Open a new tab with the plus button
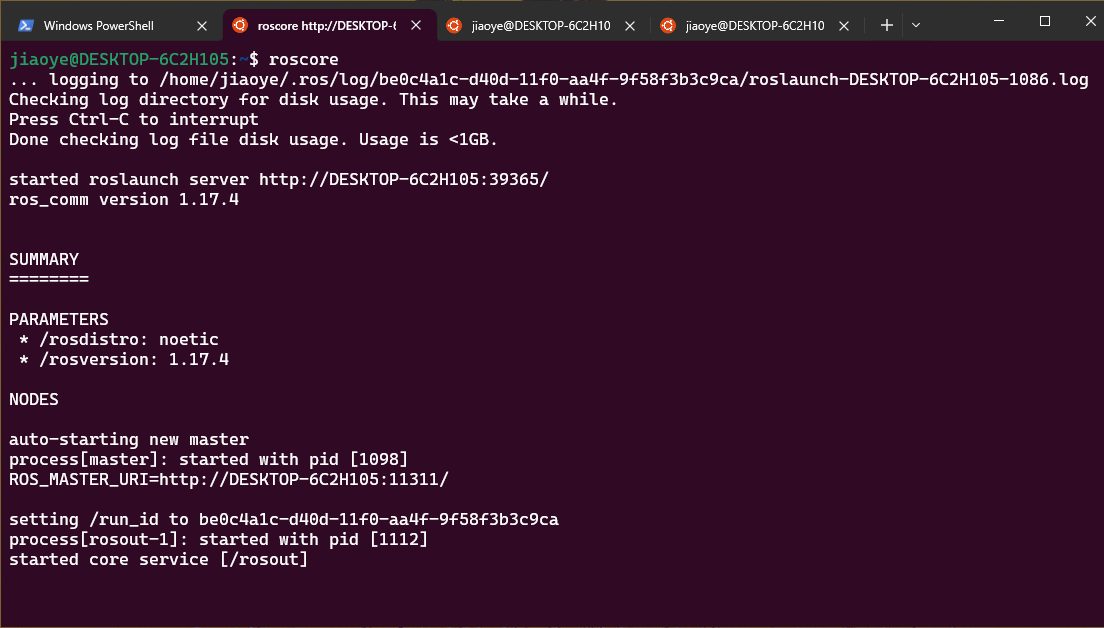Viewport: 1104px width, 628px height. coord(886,26)
